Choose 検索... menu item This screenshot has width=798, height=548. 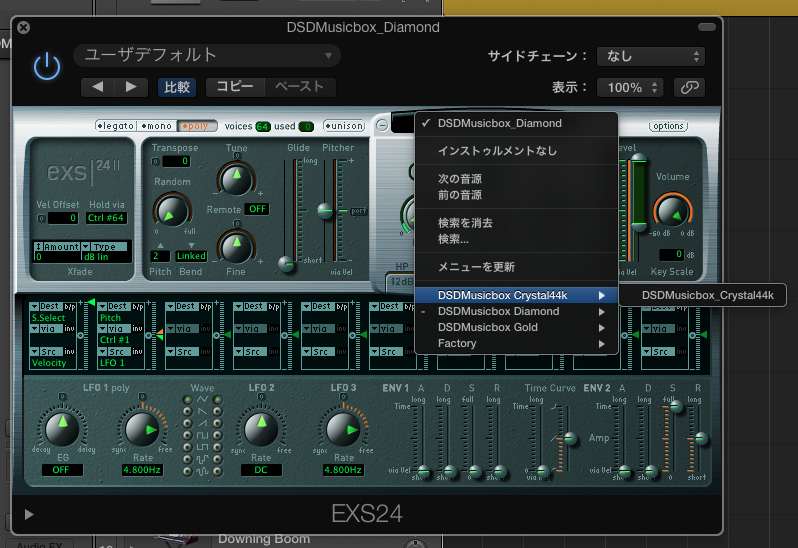pos(516,239)
